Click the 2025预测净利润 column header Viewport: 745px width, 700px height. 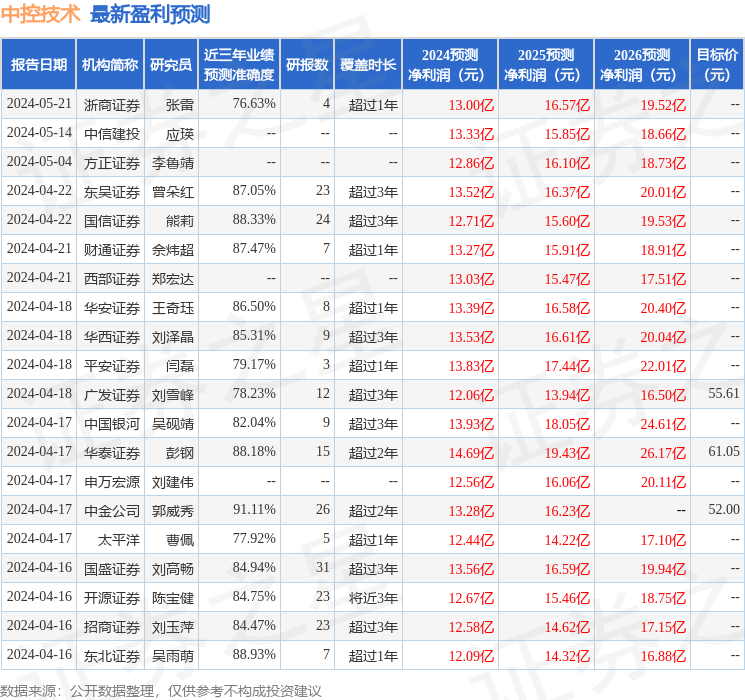546,65
